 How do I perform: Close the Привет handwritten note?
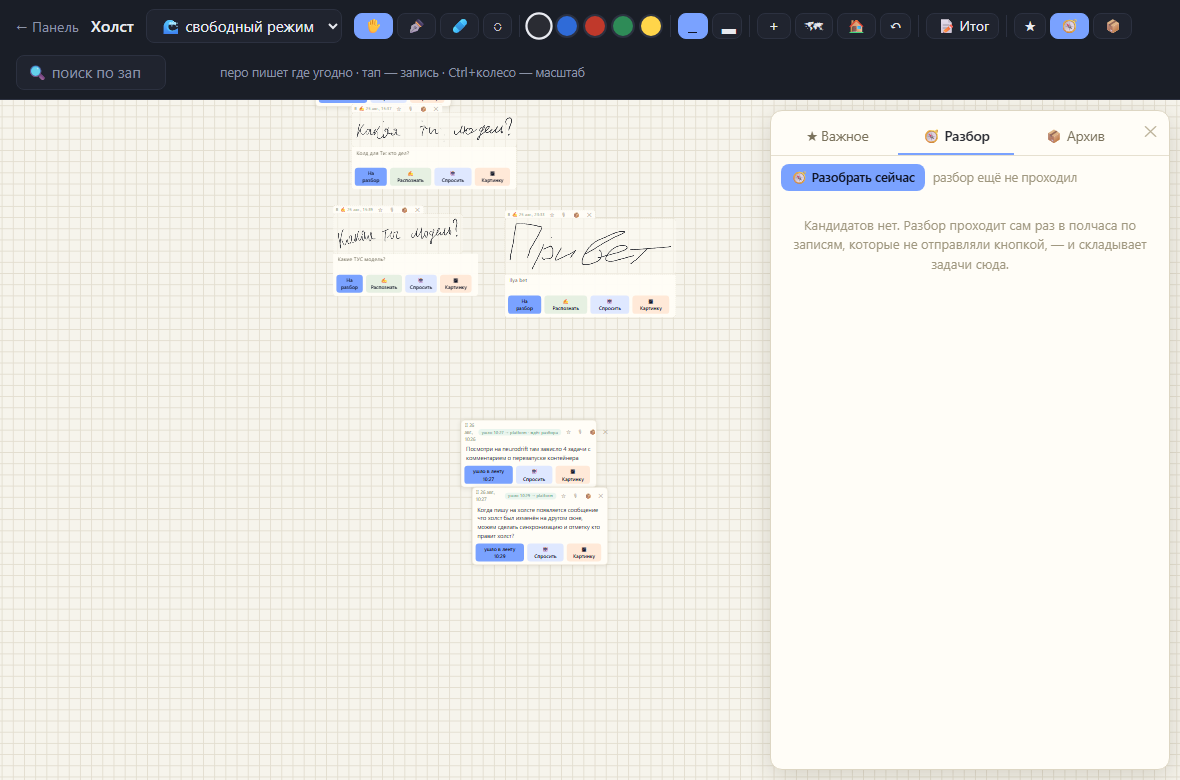pos(589,215)
